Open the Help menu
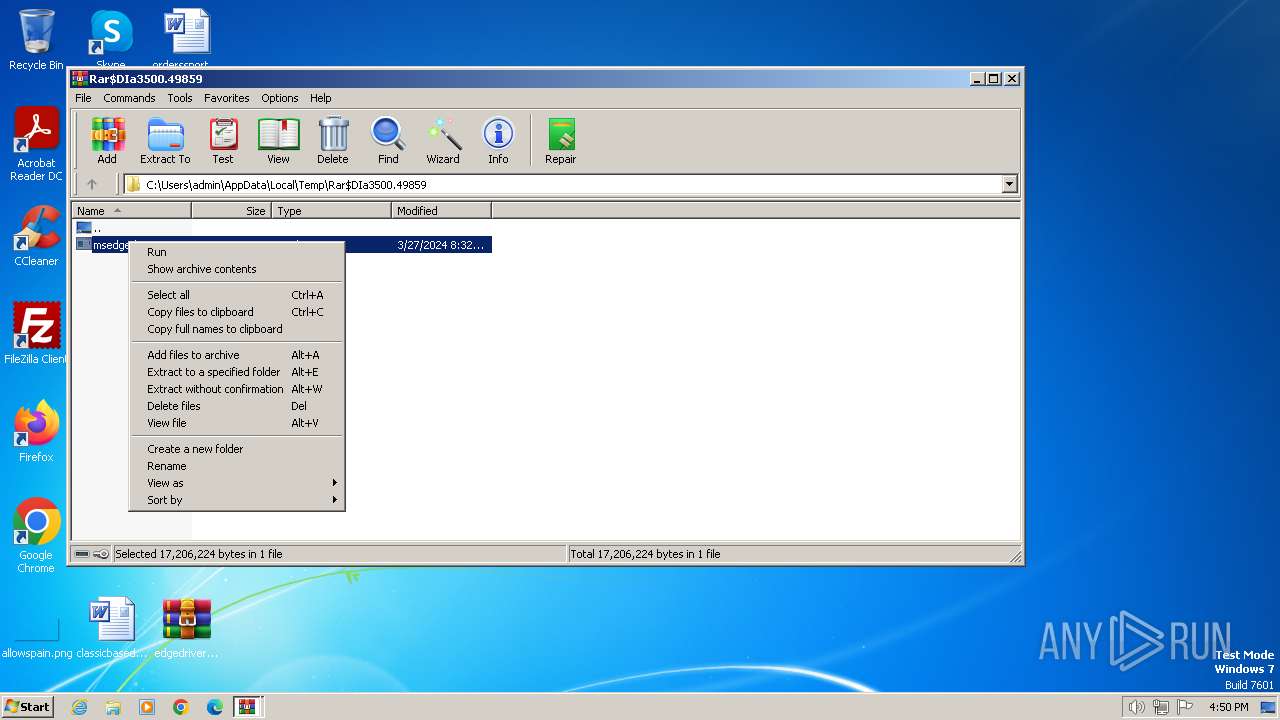1280x720 pixels. pyautogui.click(x=320, y=98)
